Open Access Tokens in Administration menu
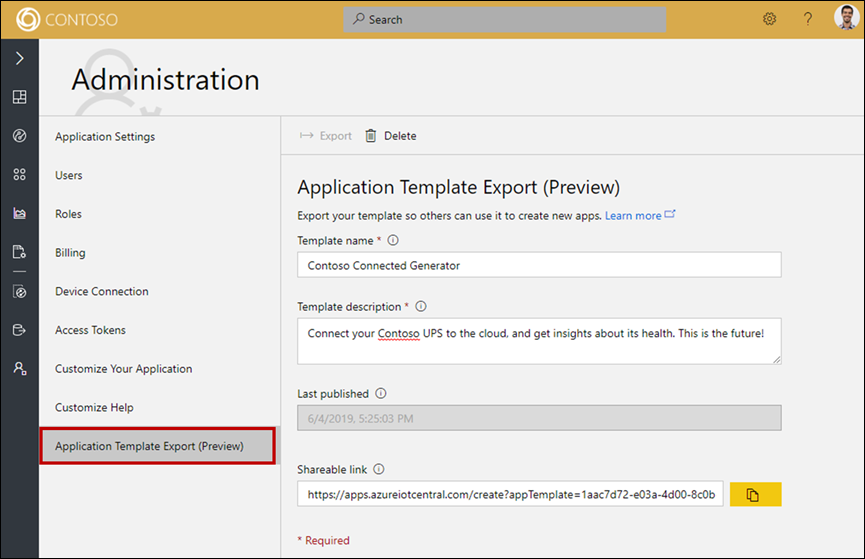This screenshot has height=559, width=865. (90, 330)
